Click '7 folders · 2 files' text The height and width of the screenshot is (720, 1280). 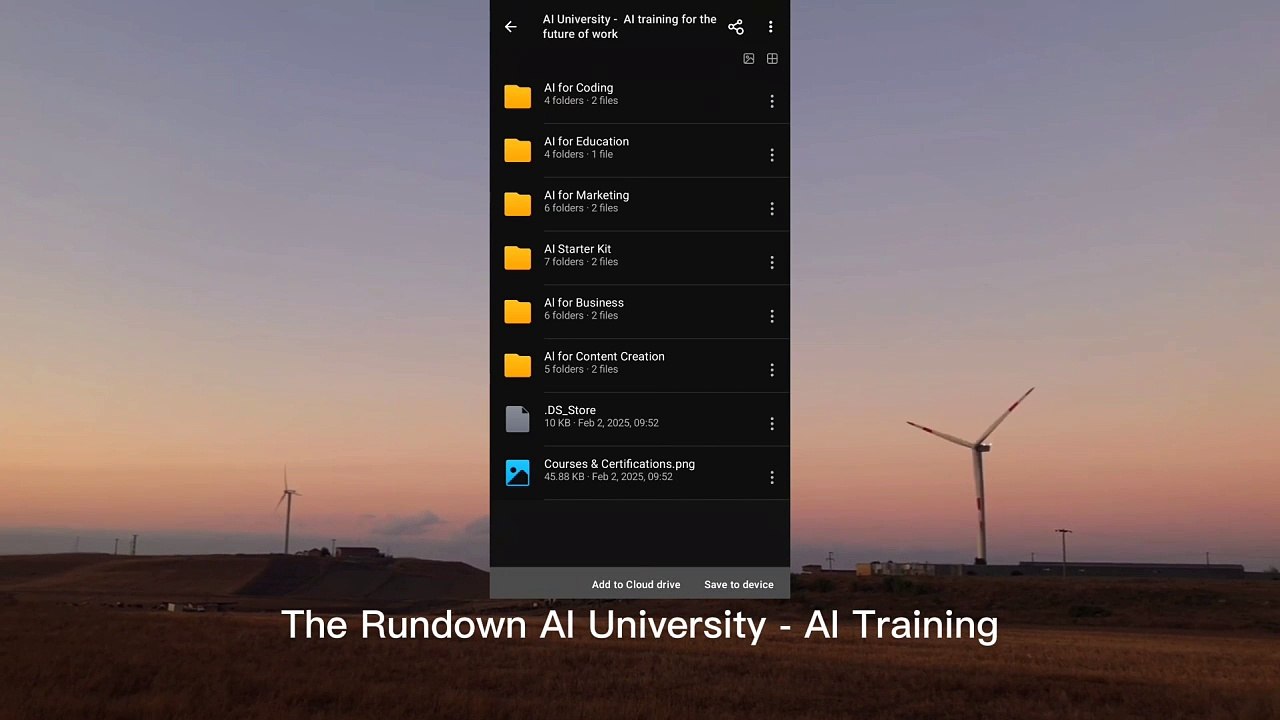(581, 262)
